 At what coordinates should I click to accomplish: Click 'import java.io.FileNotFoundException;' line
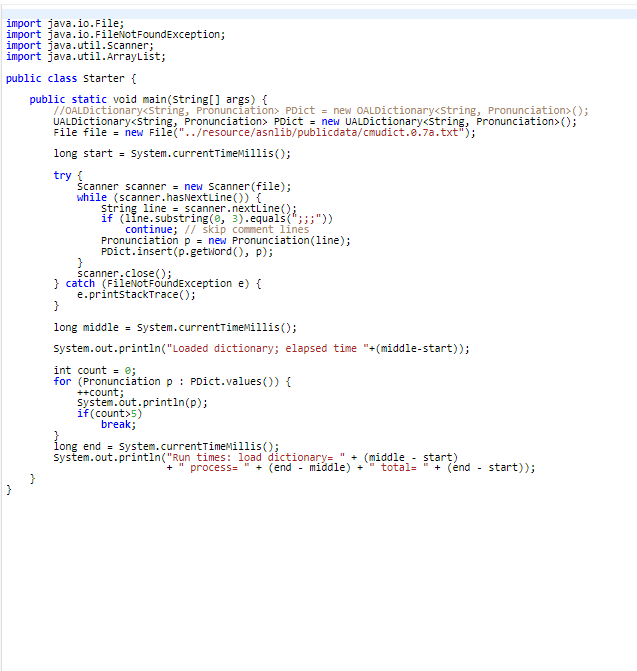point(116,35)
